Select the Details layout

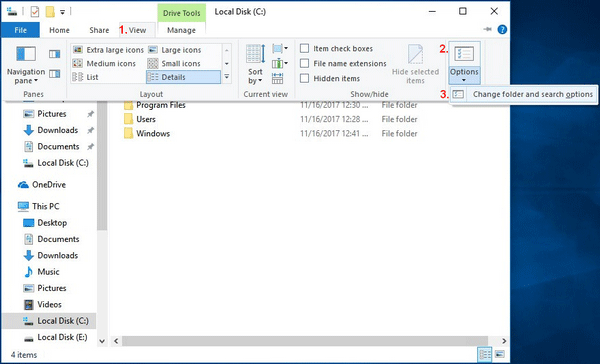click(x=183, y=77)
